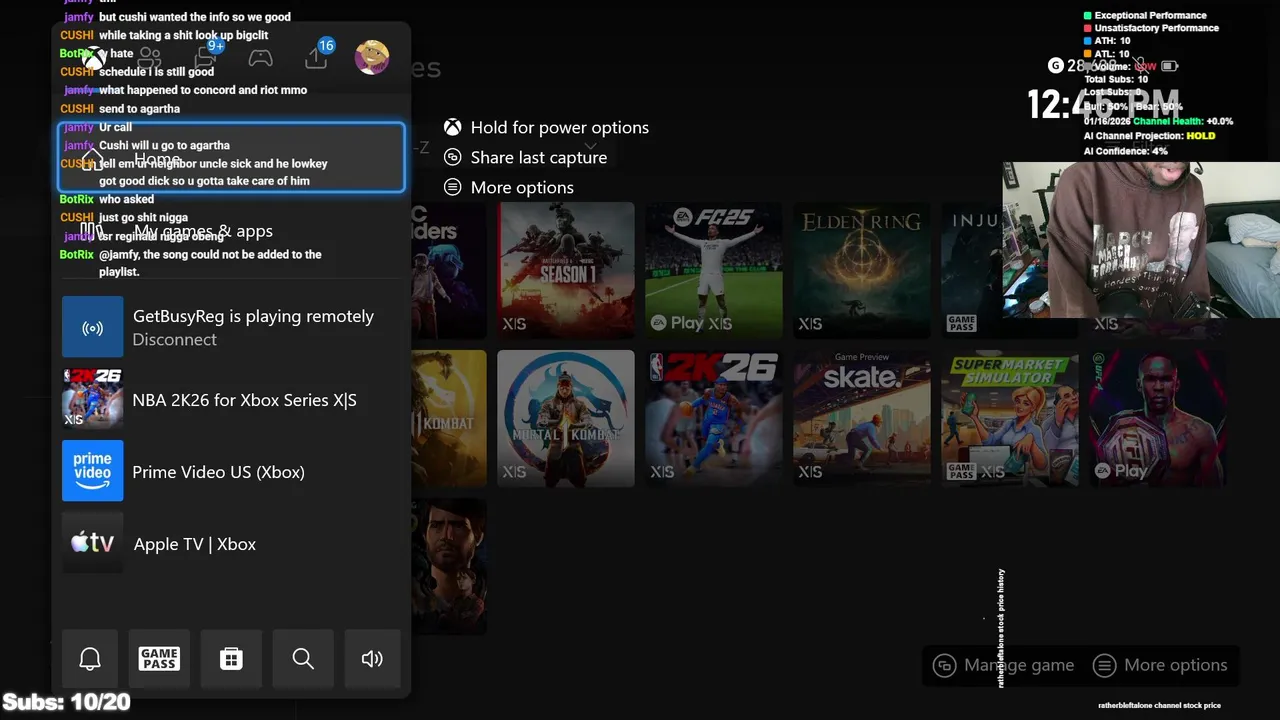Viewport: 1280px width, 720px height.
Task: Open Apple TV | Xbox
Action: [x=231, y=543]
